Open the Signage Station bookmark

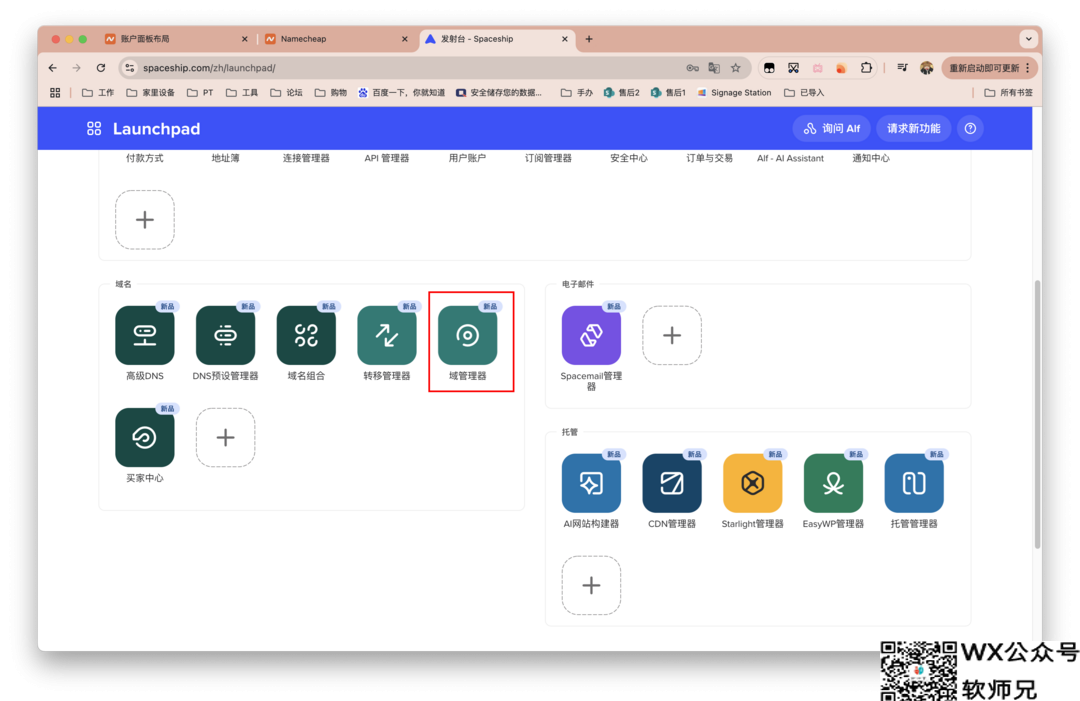point(734,93)
